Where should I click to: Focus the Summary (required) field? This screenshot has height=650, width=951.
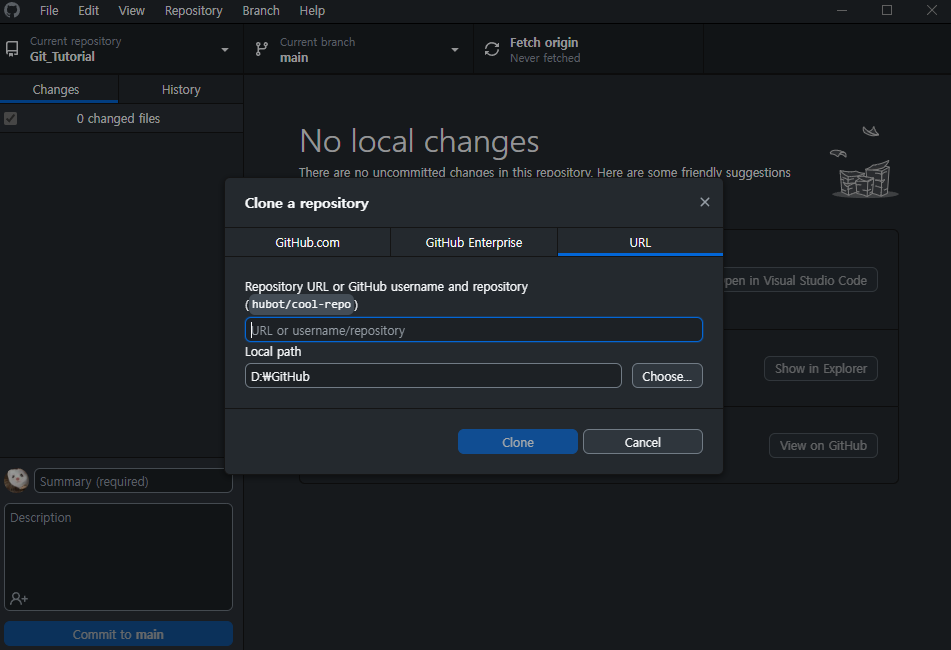(x=133, y=480)
